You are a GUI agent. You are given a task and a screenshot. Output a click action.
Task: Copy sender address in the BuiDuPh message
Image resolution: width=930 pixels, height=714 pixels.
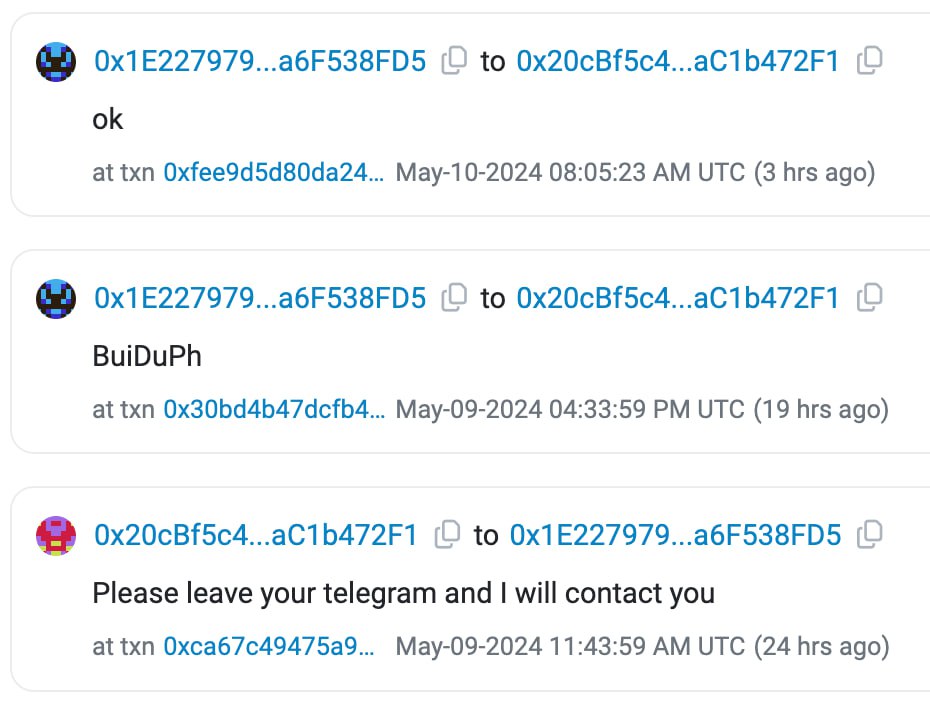point(454,297)
